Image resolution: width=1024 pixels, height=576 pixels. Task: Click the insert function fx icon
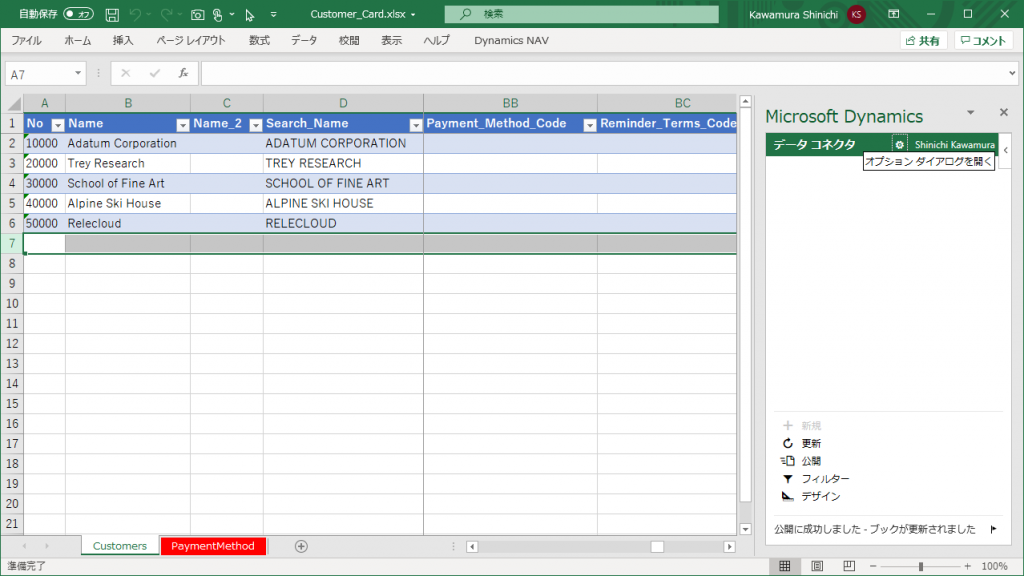(184, 74)
